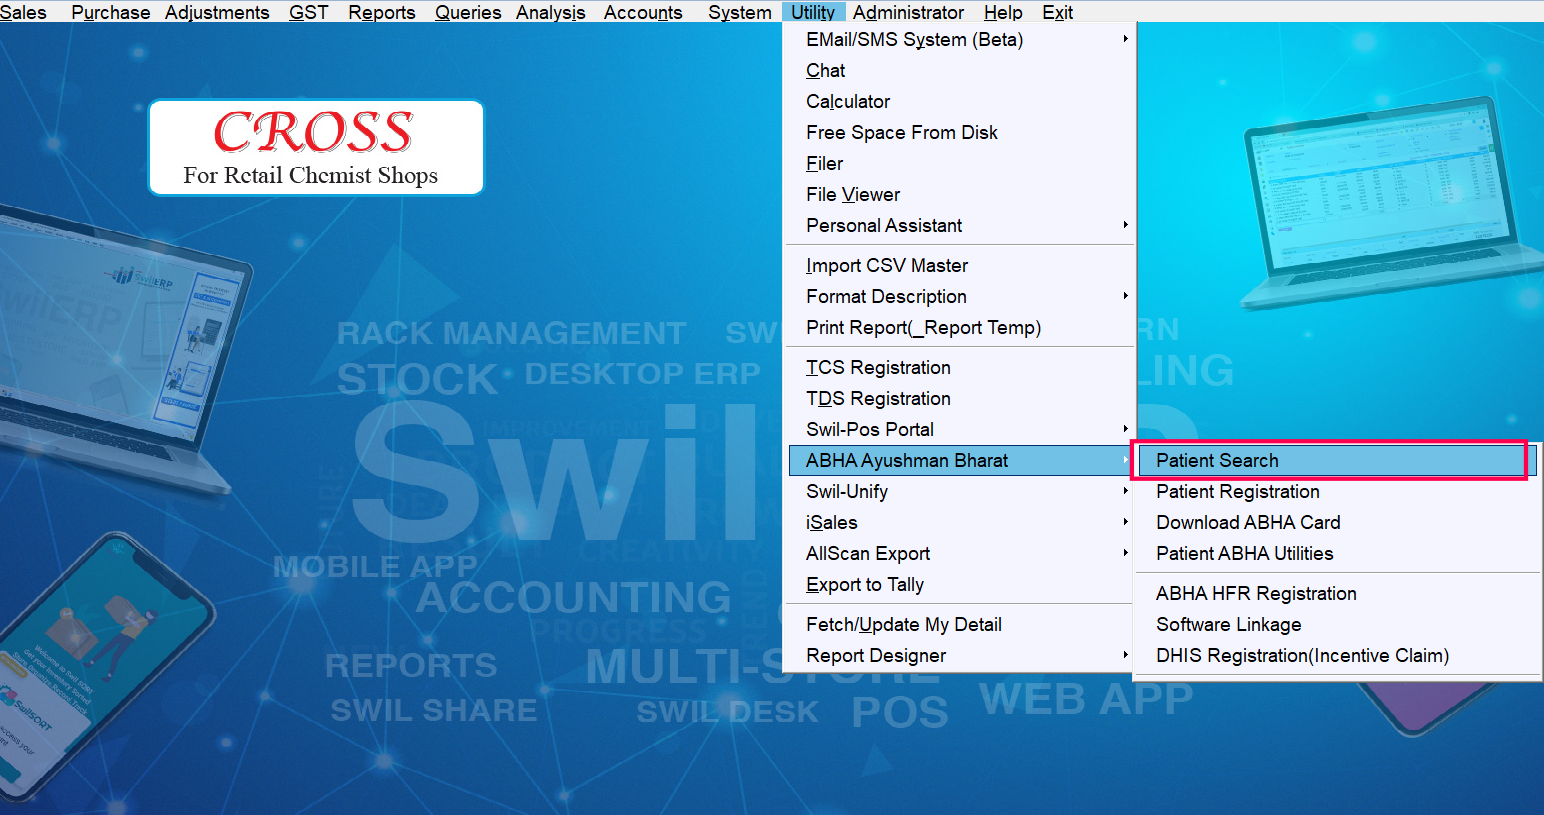This screenshot has width=1544, height=815.
Task: Open Chat from Utility menu
Action: (960, 70)
